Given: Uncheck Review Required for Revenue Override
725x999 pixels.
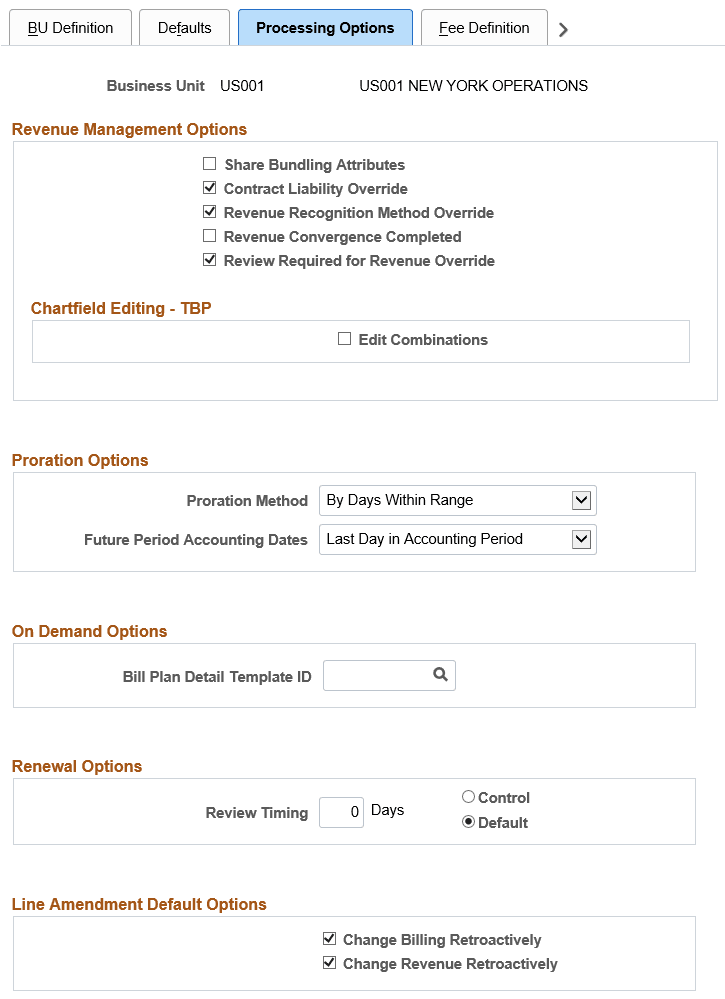Looking at the screenshot, I should pos(210,260).
